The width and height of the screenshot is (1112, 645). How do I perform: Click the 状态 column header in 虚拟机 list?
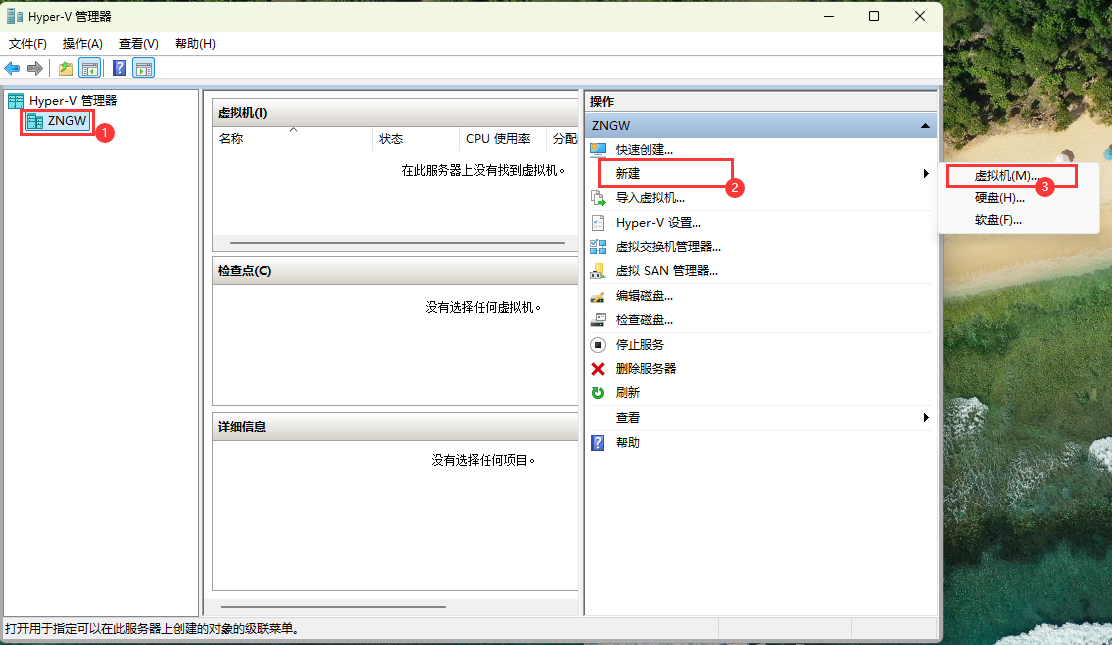tap(391, 139)
